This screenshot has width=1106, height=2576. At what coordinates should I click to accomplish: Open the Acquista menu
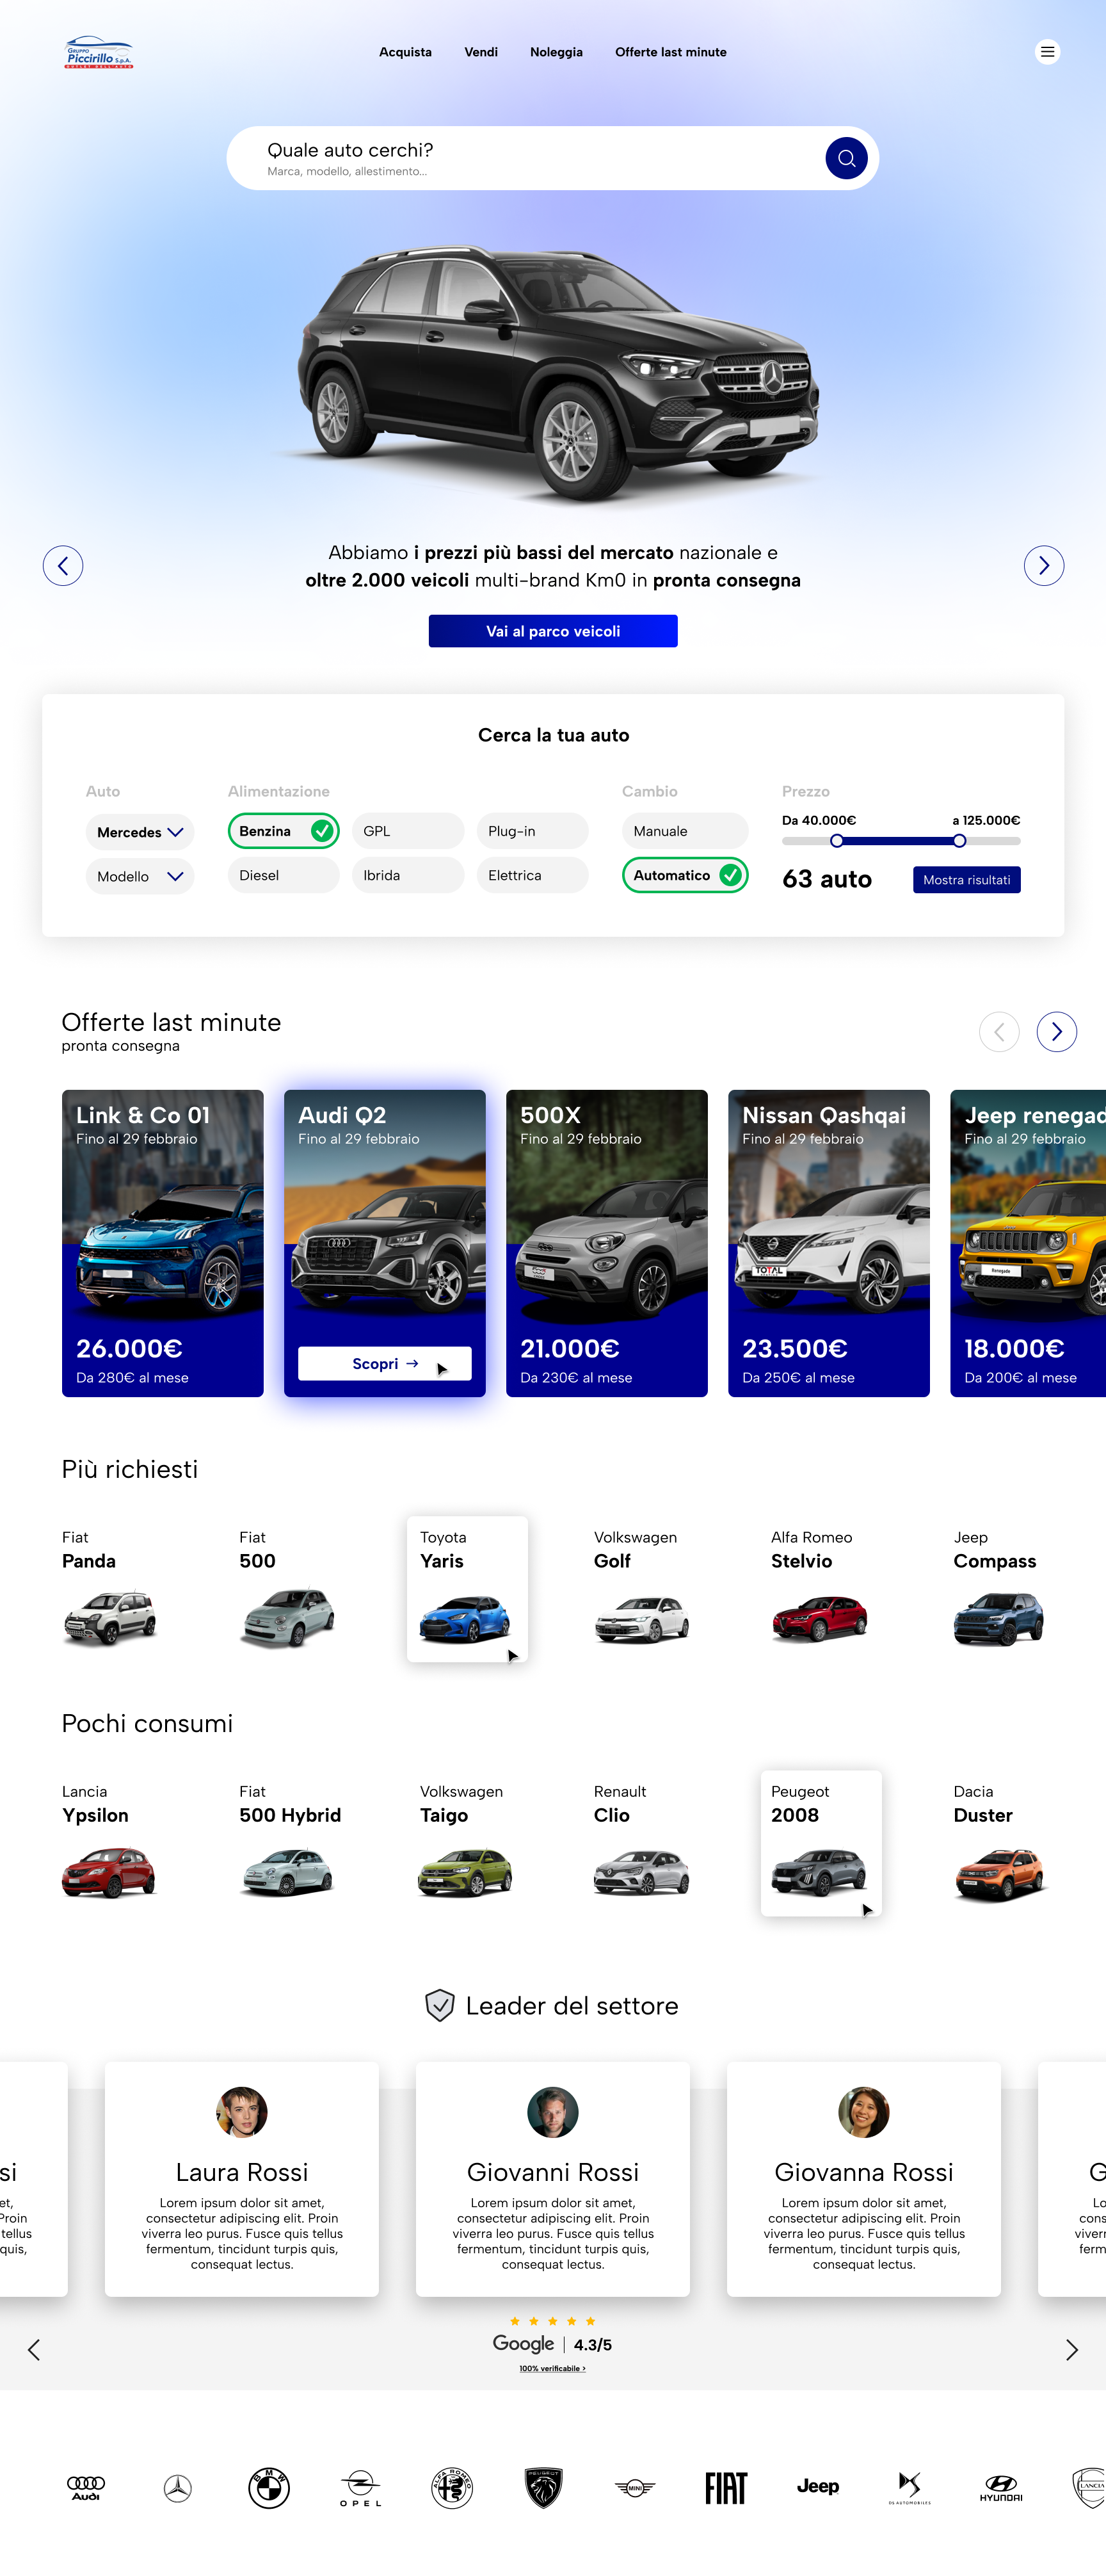tap(405, 52)
